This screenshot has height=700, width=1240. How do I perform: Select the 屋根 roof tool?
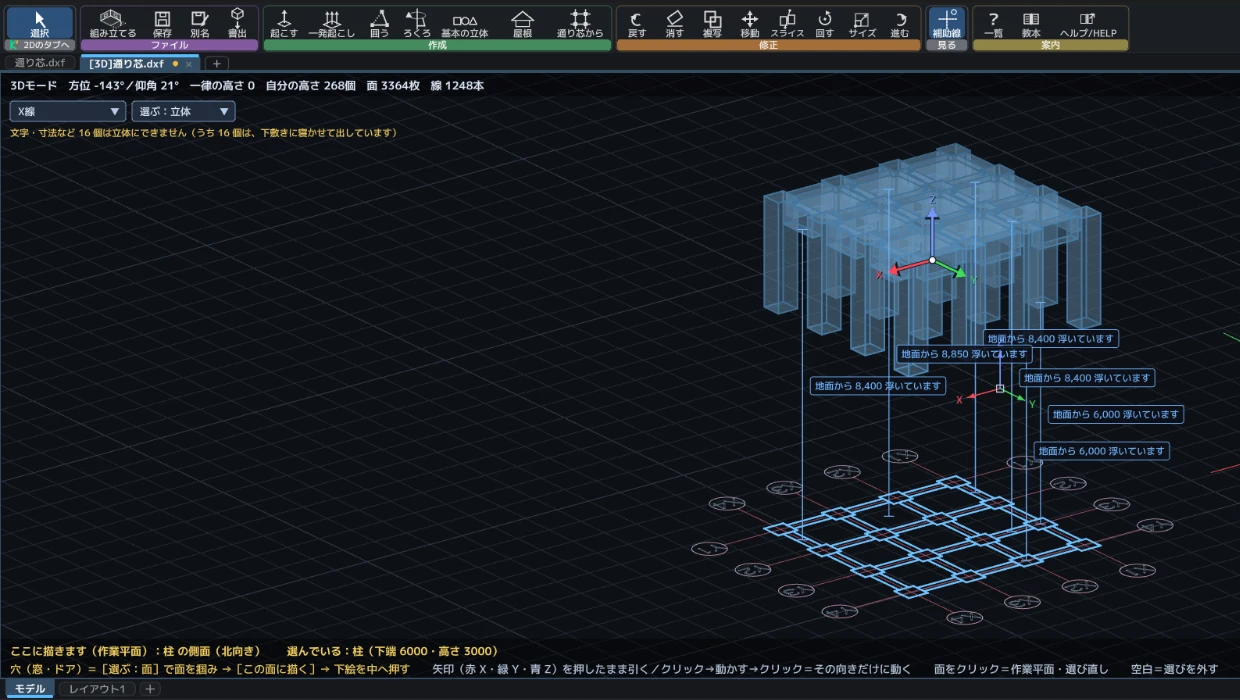[522, 23]
